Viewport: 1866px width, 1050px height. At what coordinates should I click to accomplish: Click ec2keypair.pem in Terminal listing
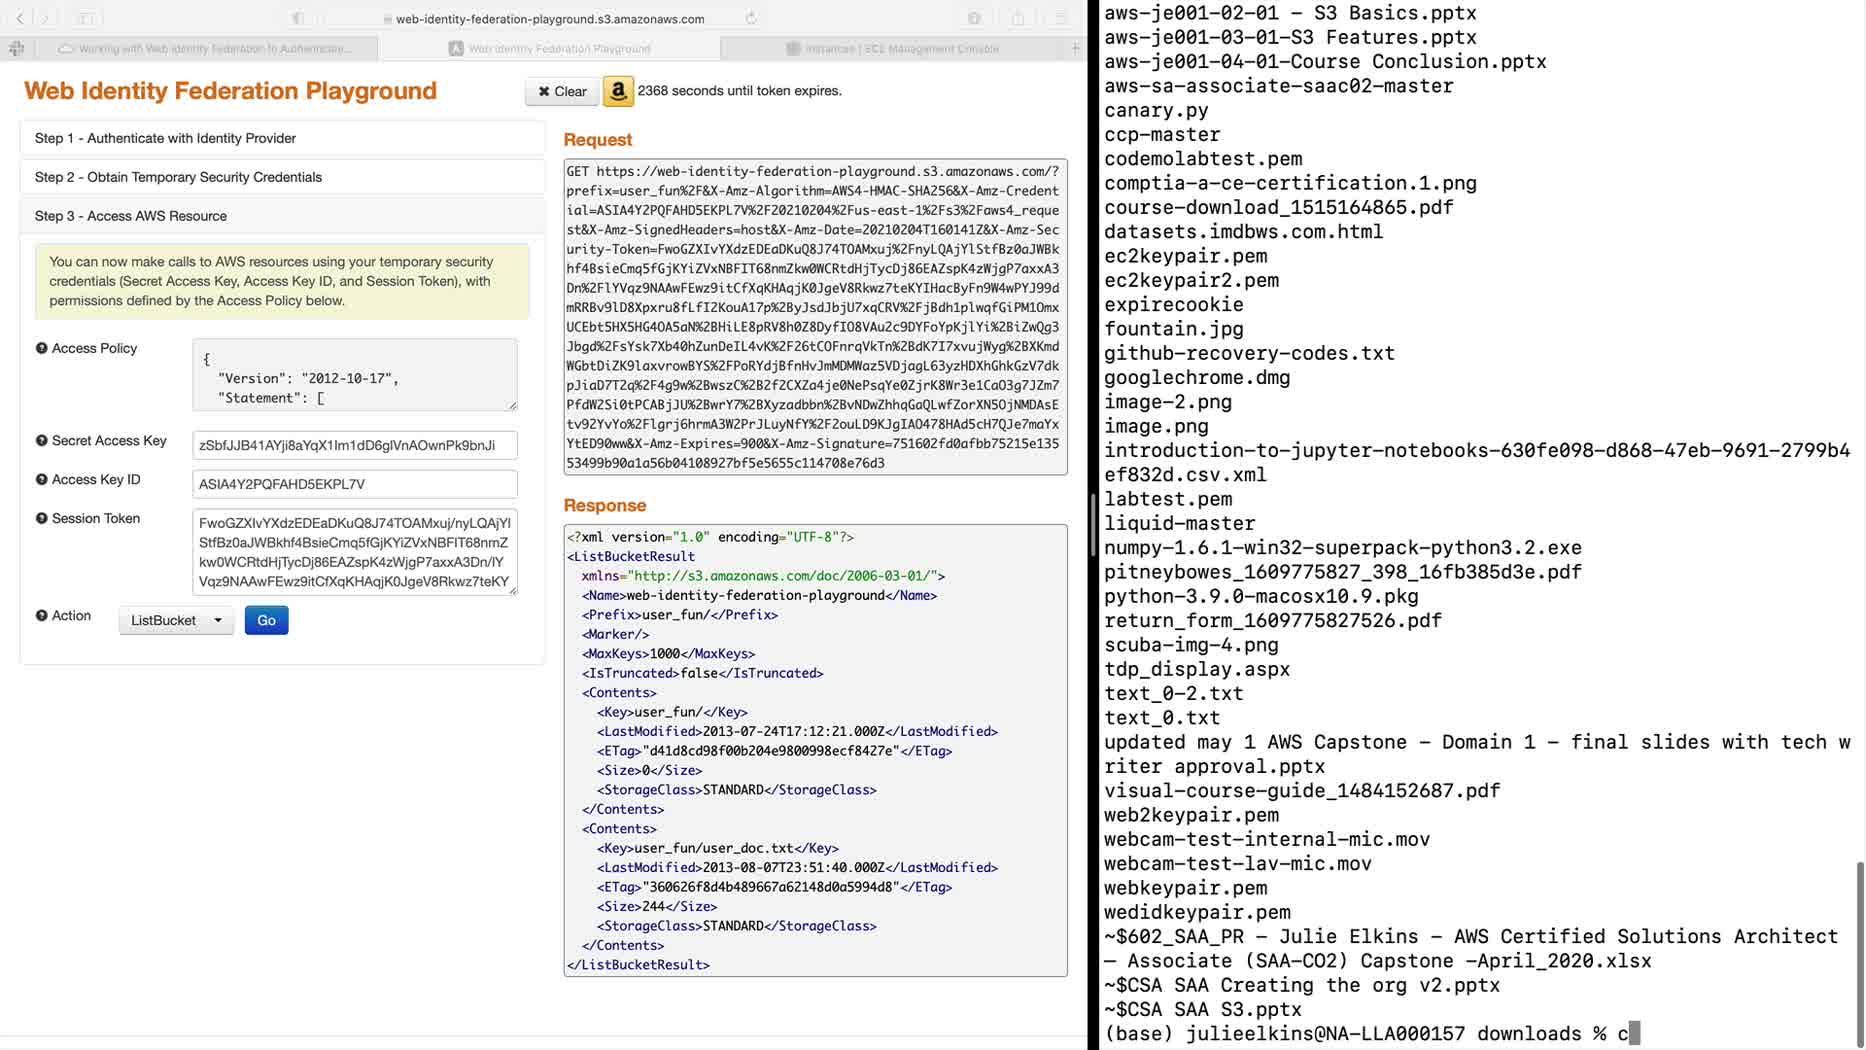(x=1186, y=256)
